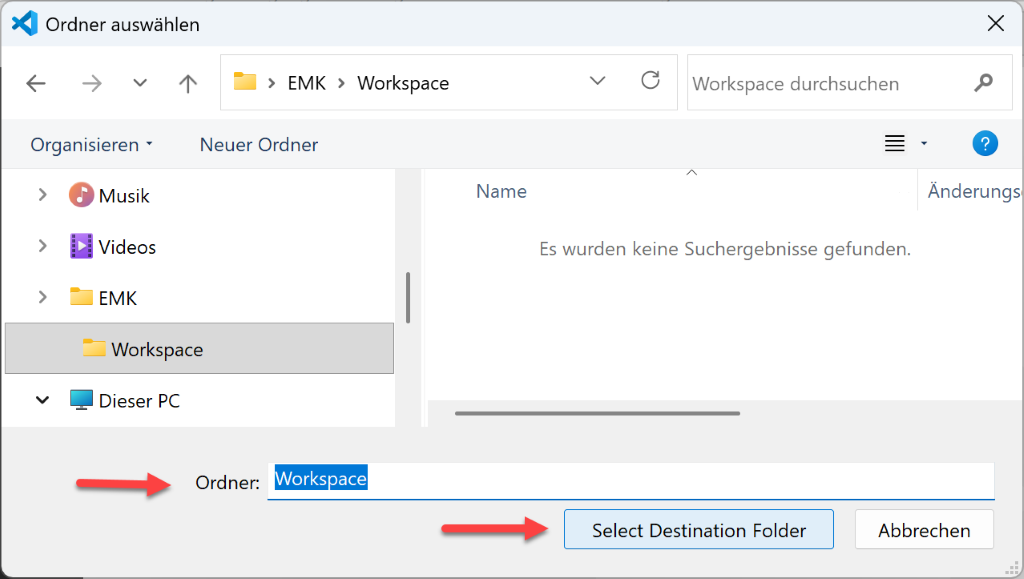Refresh the Workspace folder view
The image size is (1024, 579).
[651, 81]
